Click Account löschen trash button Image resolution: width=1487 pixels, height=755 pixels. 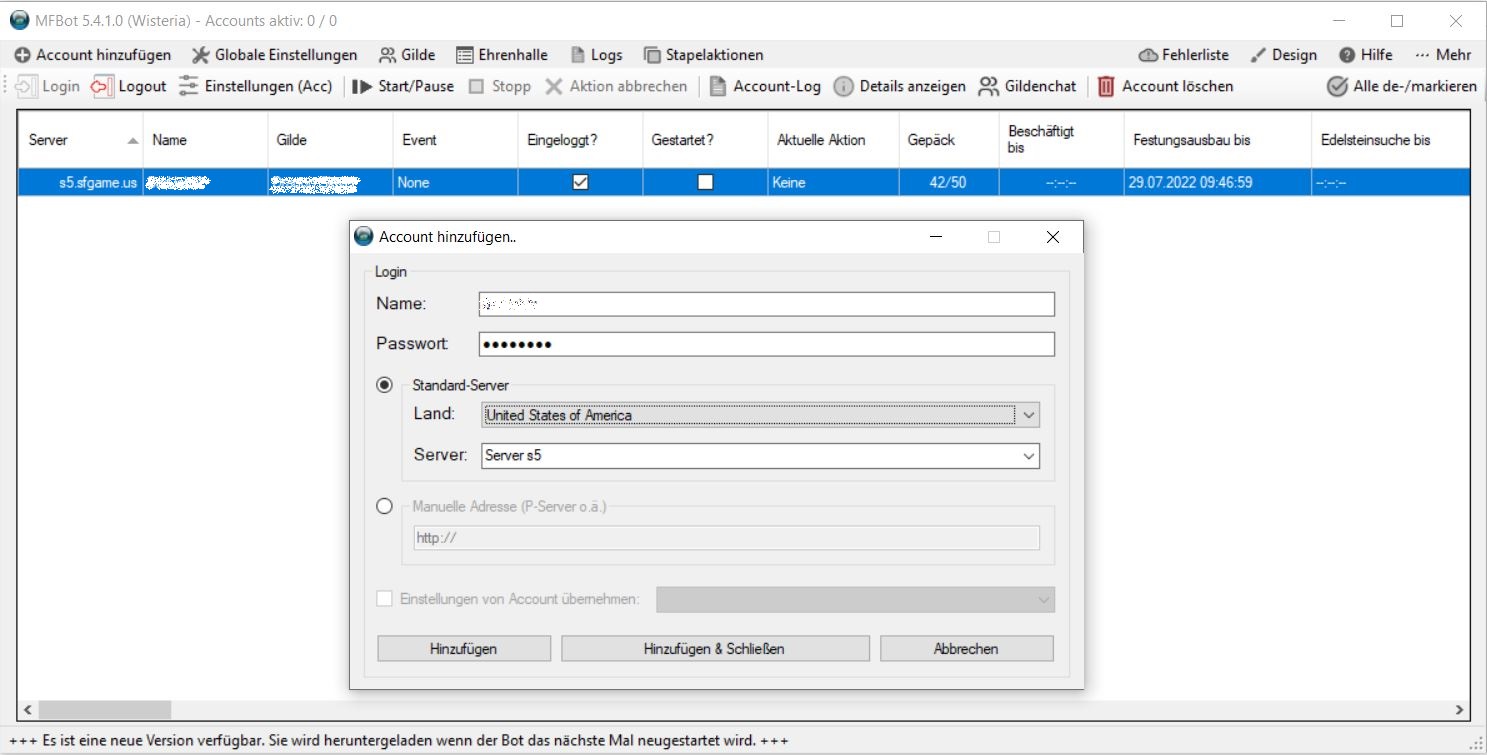[1165, 86]
